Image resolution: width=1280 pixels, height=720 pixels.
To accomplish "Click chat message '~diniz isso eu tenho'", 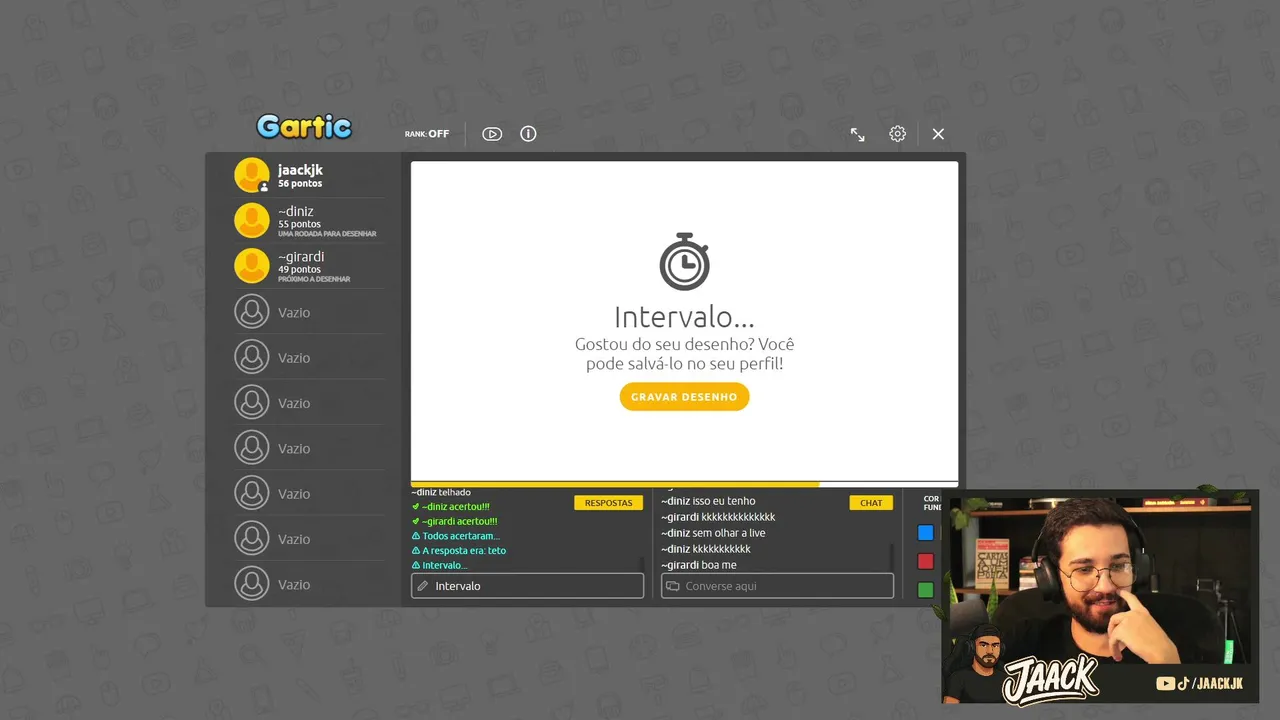I will [708, 501].
